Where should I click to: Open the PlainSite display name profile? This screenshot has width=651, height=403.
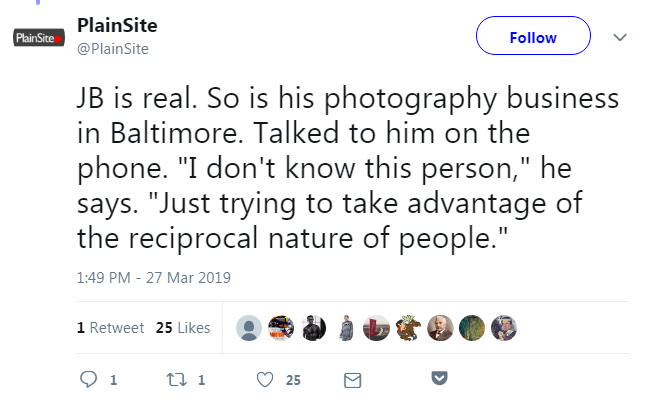(x=117, y=25)
